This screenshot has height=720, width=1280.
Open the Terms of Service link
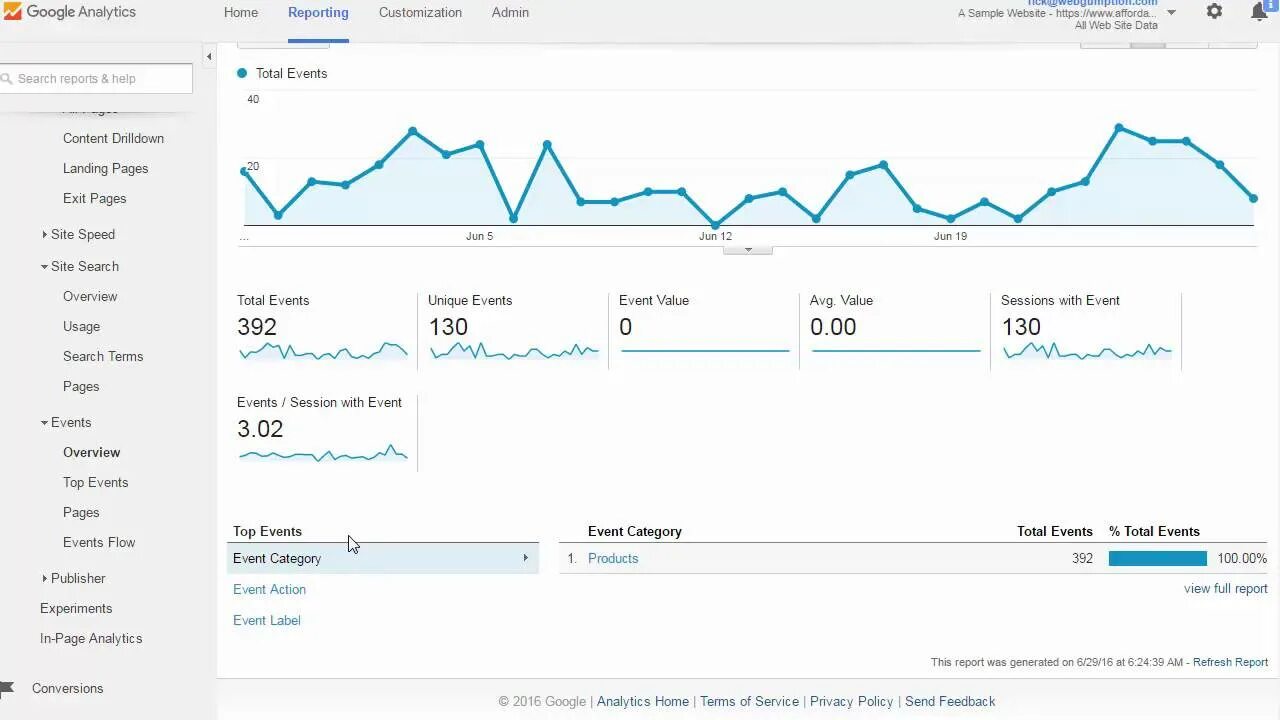pyautogui.click(x=749, y=701)
